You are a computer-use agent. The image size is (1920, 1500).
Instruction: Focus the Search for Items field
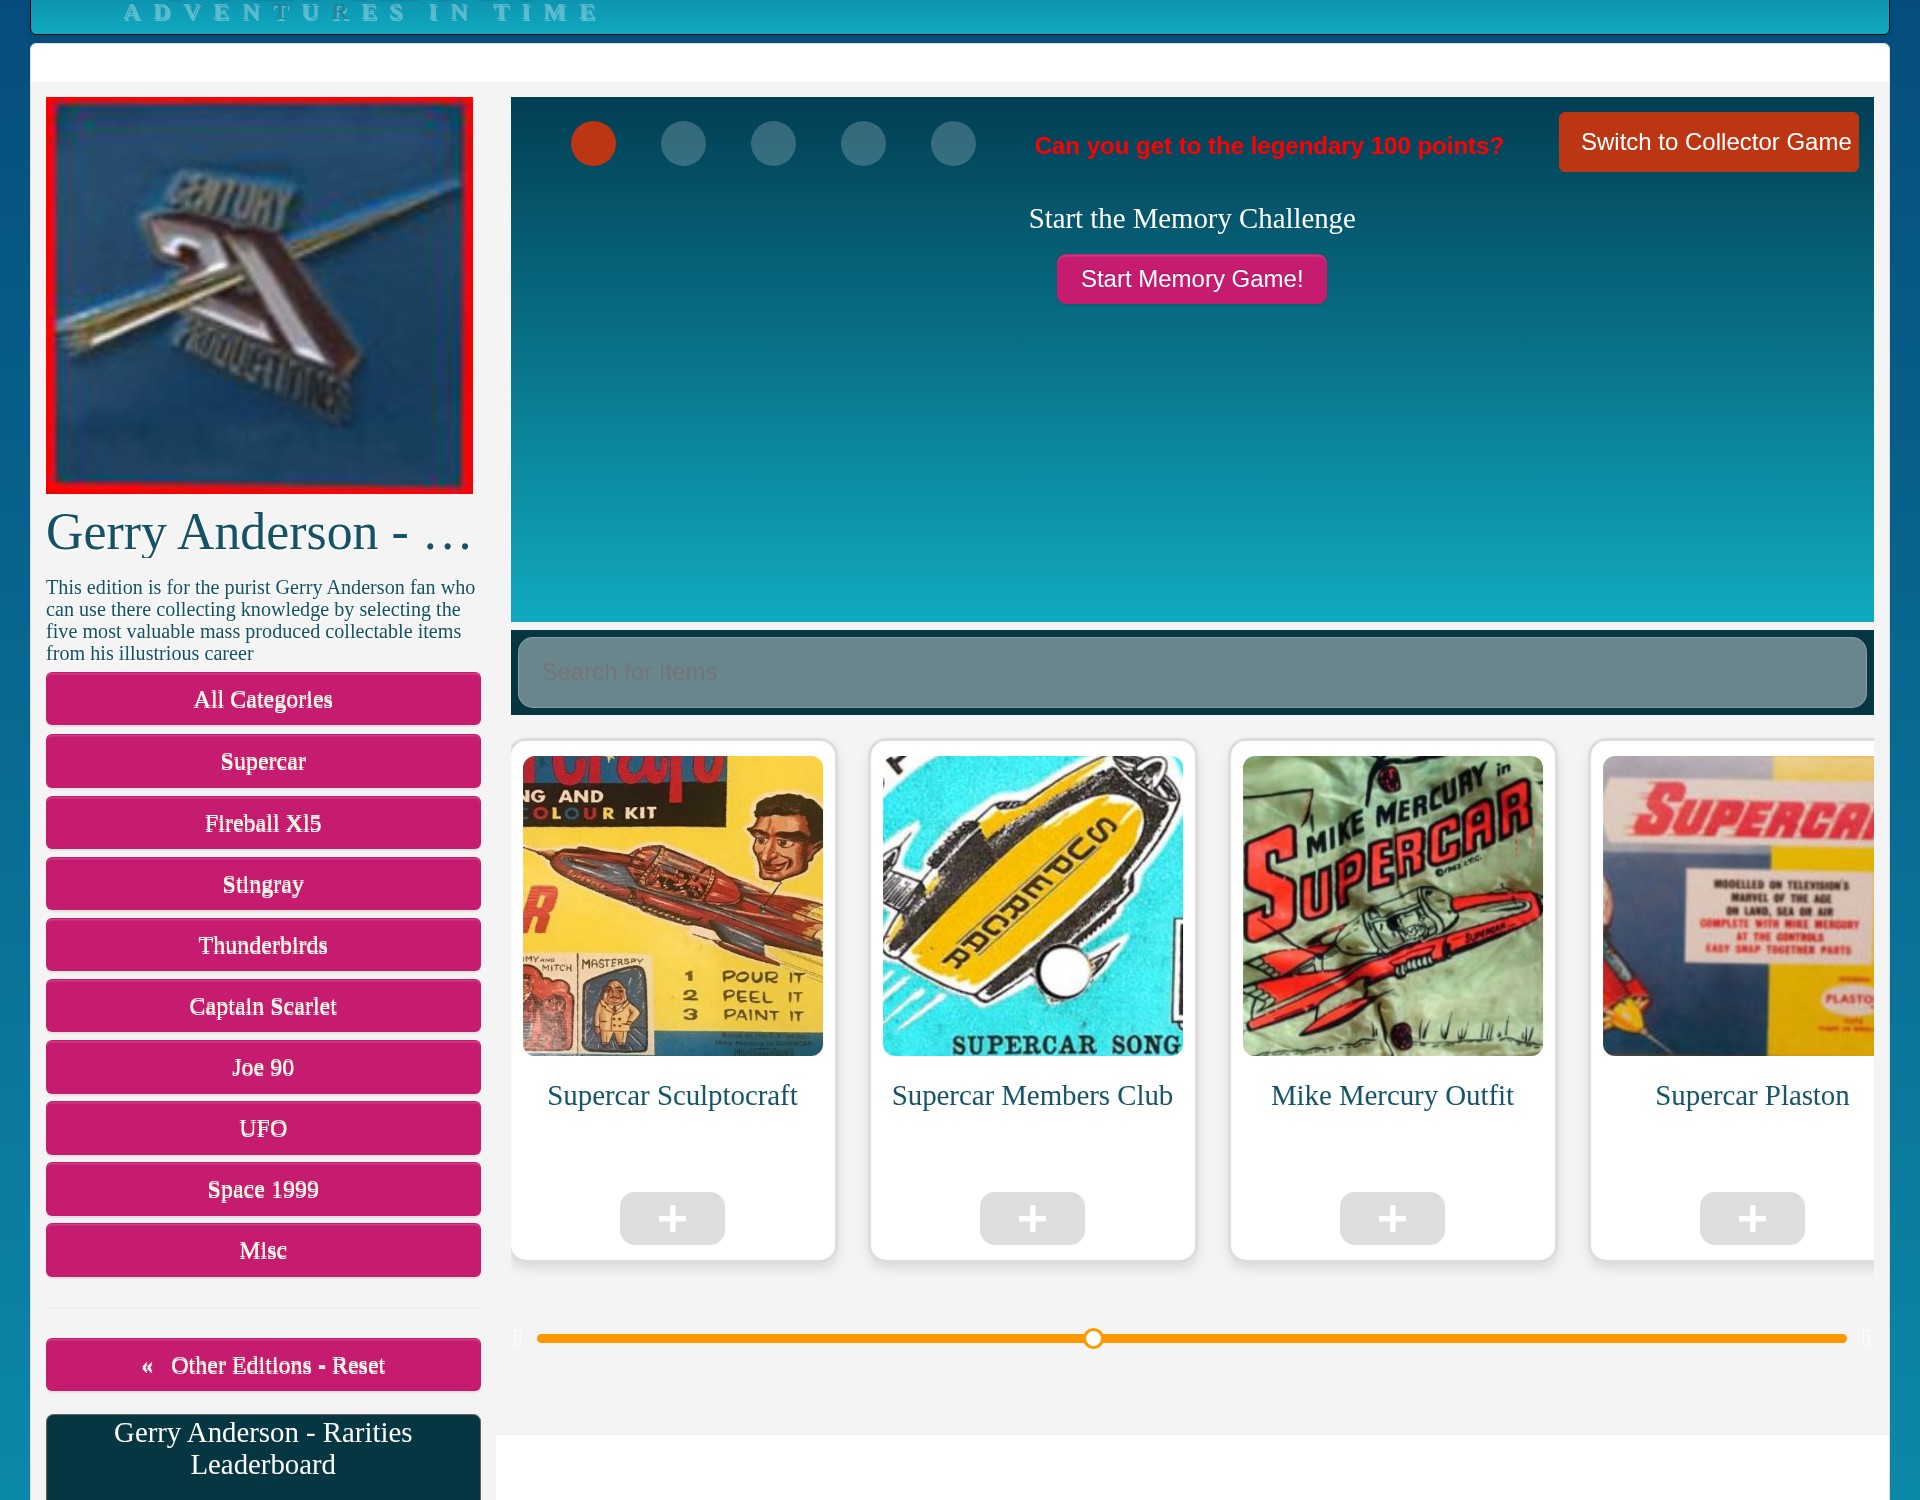point(1192,672)
